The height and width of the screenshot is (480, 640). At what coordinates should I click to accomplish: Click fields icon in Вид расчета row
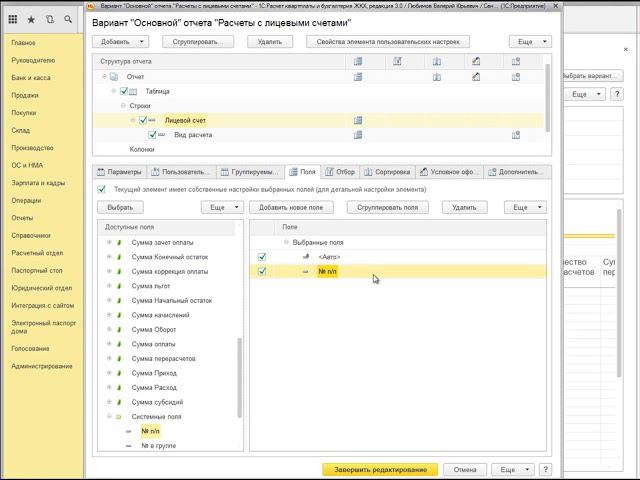coord(358,135)
